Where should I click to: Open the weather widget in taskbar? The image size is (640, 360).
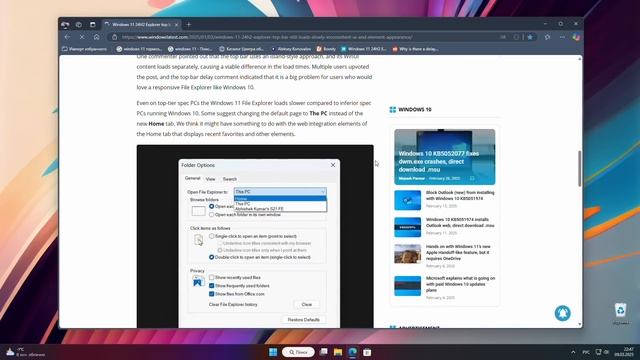[25, 352]
